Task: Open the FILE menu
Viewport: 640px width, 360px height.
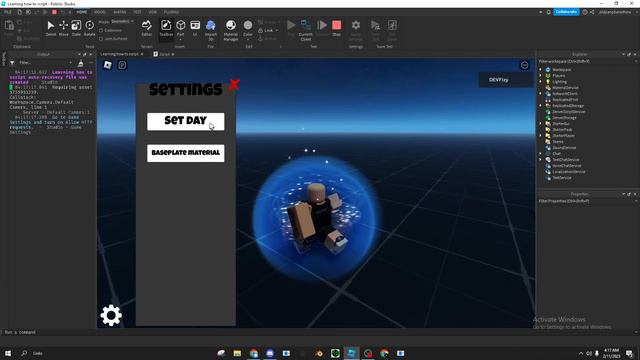Action: (x=8, y=12)
